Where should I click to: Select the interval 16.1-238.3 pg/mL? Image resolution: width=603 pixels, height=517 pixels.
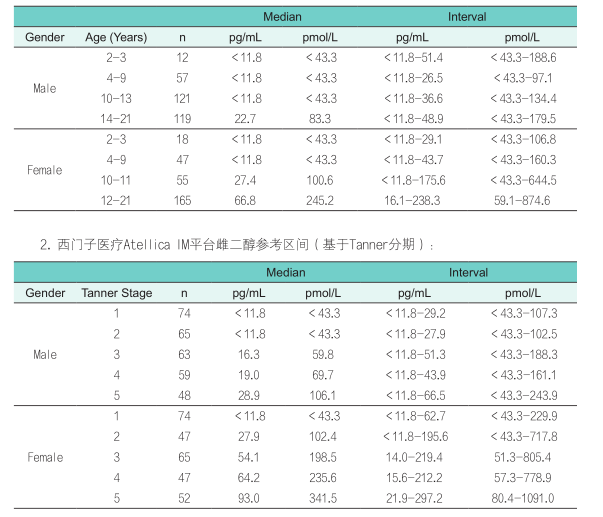coord(412,200)
